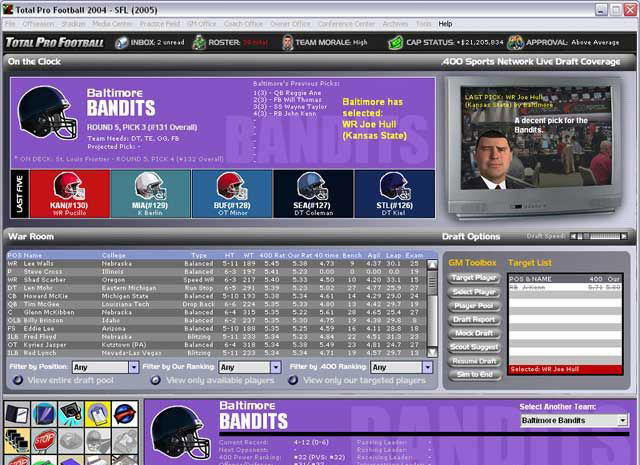Select View entire draft pool option
The height and width of the screenshot is (465, 640).
tap(17, 381)
